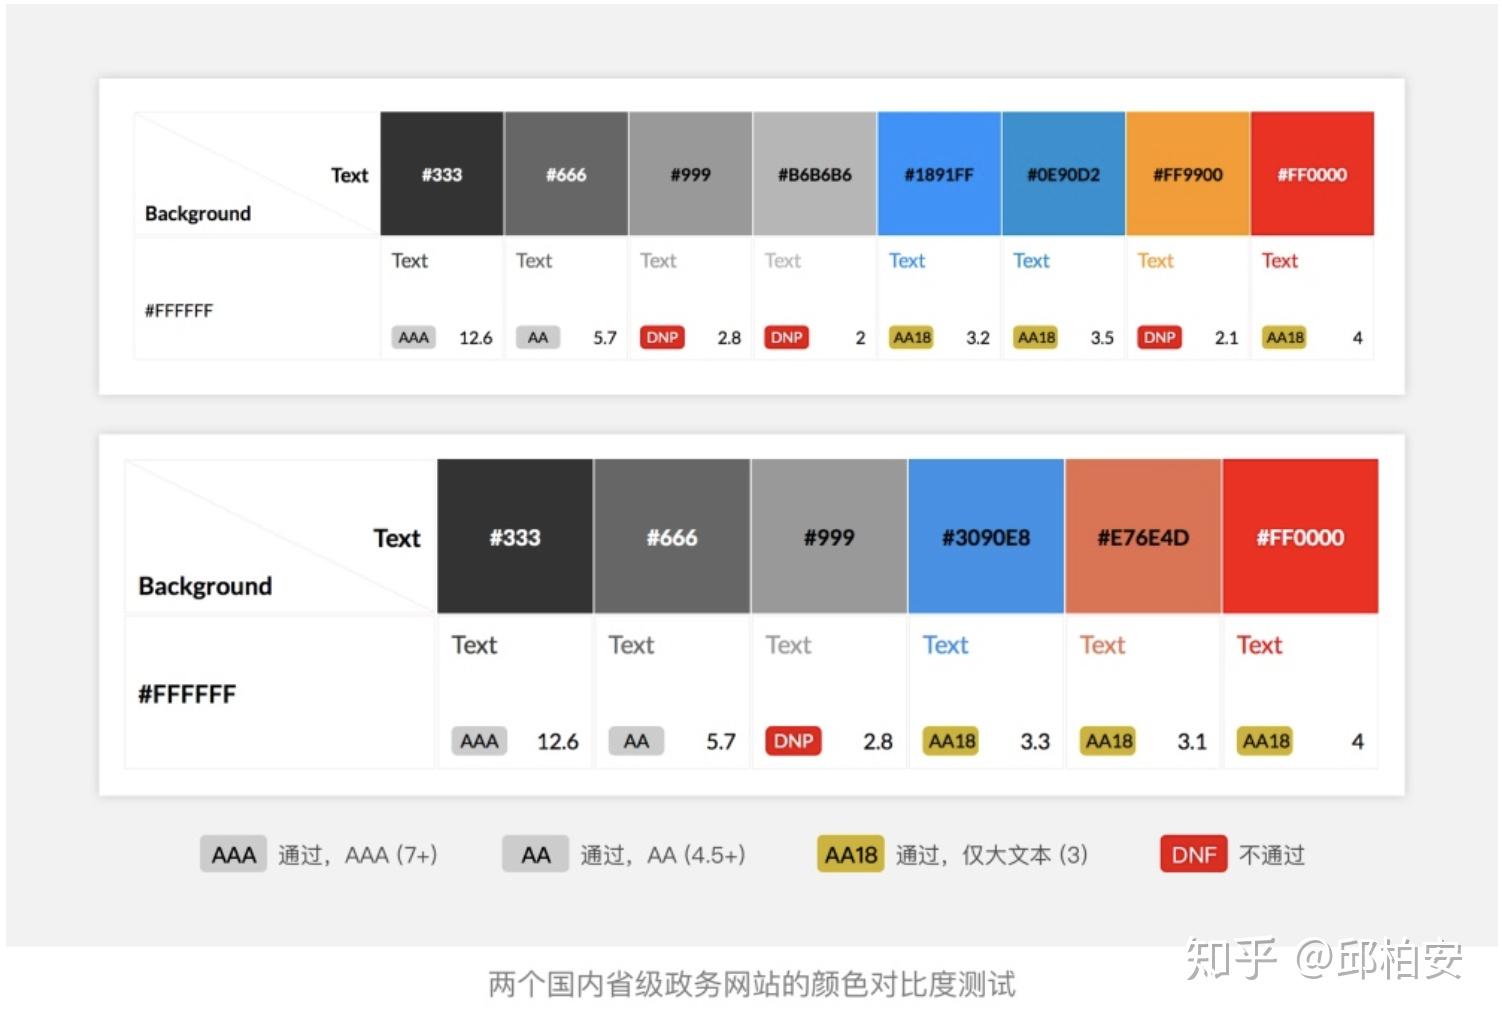This screenshot has height=1020, width=1502.
Task: Click the DNP badge beside contrast value 2.1
Action: tap(1159, 338)
